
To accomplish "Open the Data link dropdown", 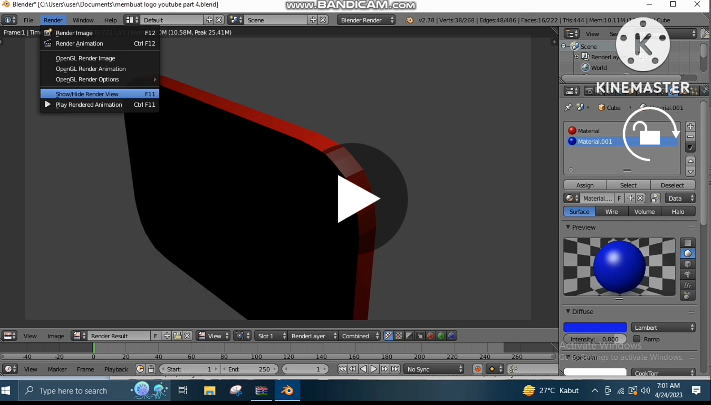I will [x=680, y=198].
